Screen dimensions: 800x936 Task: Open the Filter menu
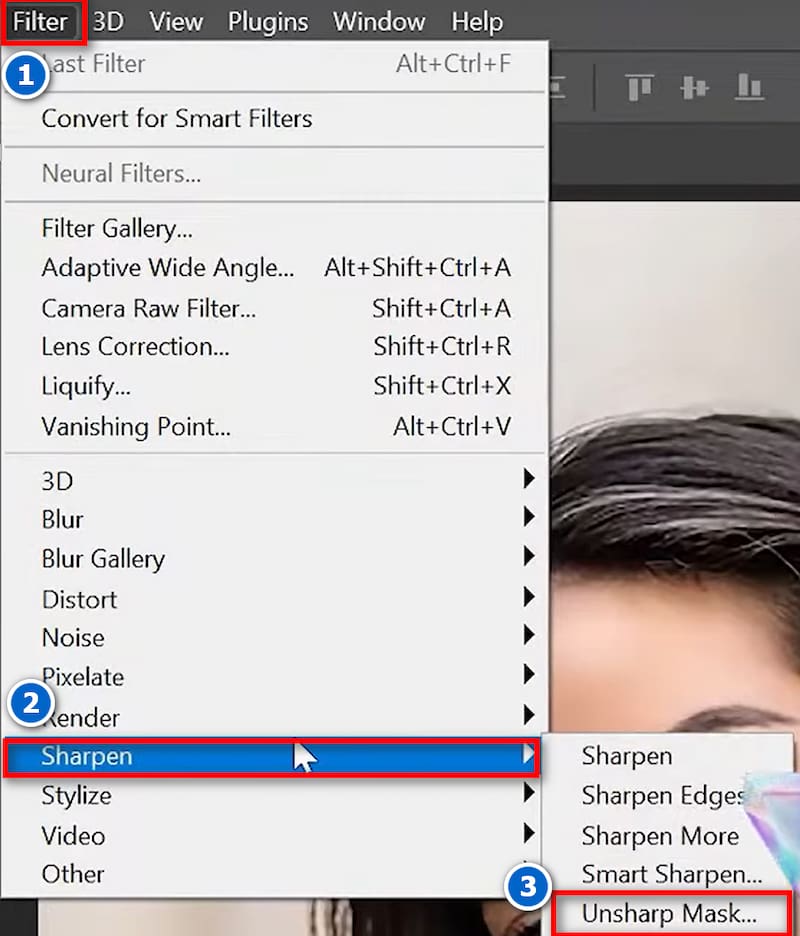40,21
